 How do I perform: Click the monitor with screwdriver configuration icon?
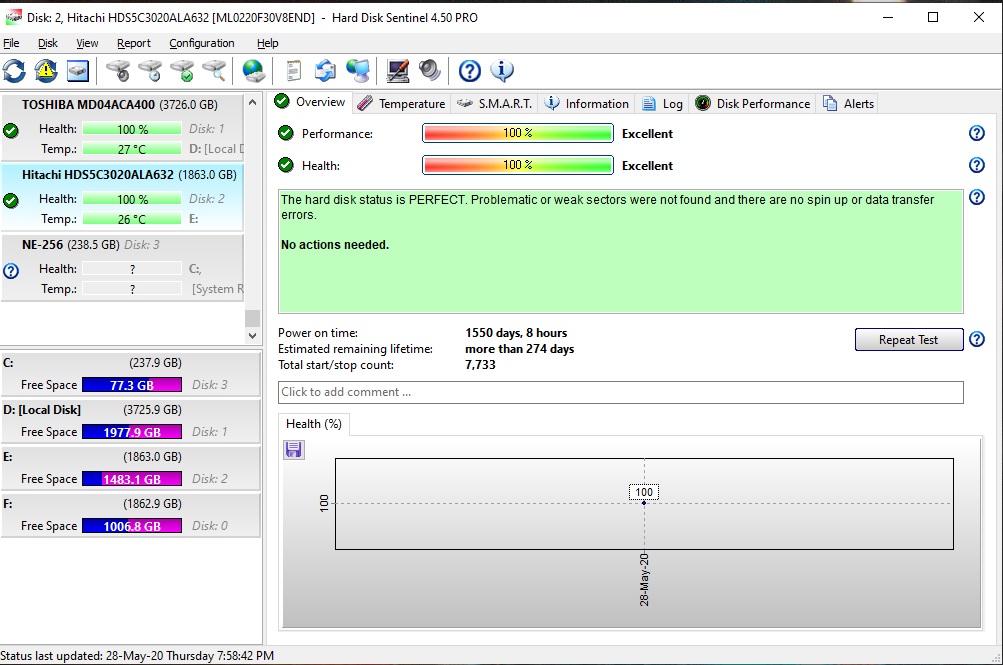pyautogui.click(x=398, y=71)
